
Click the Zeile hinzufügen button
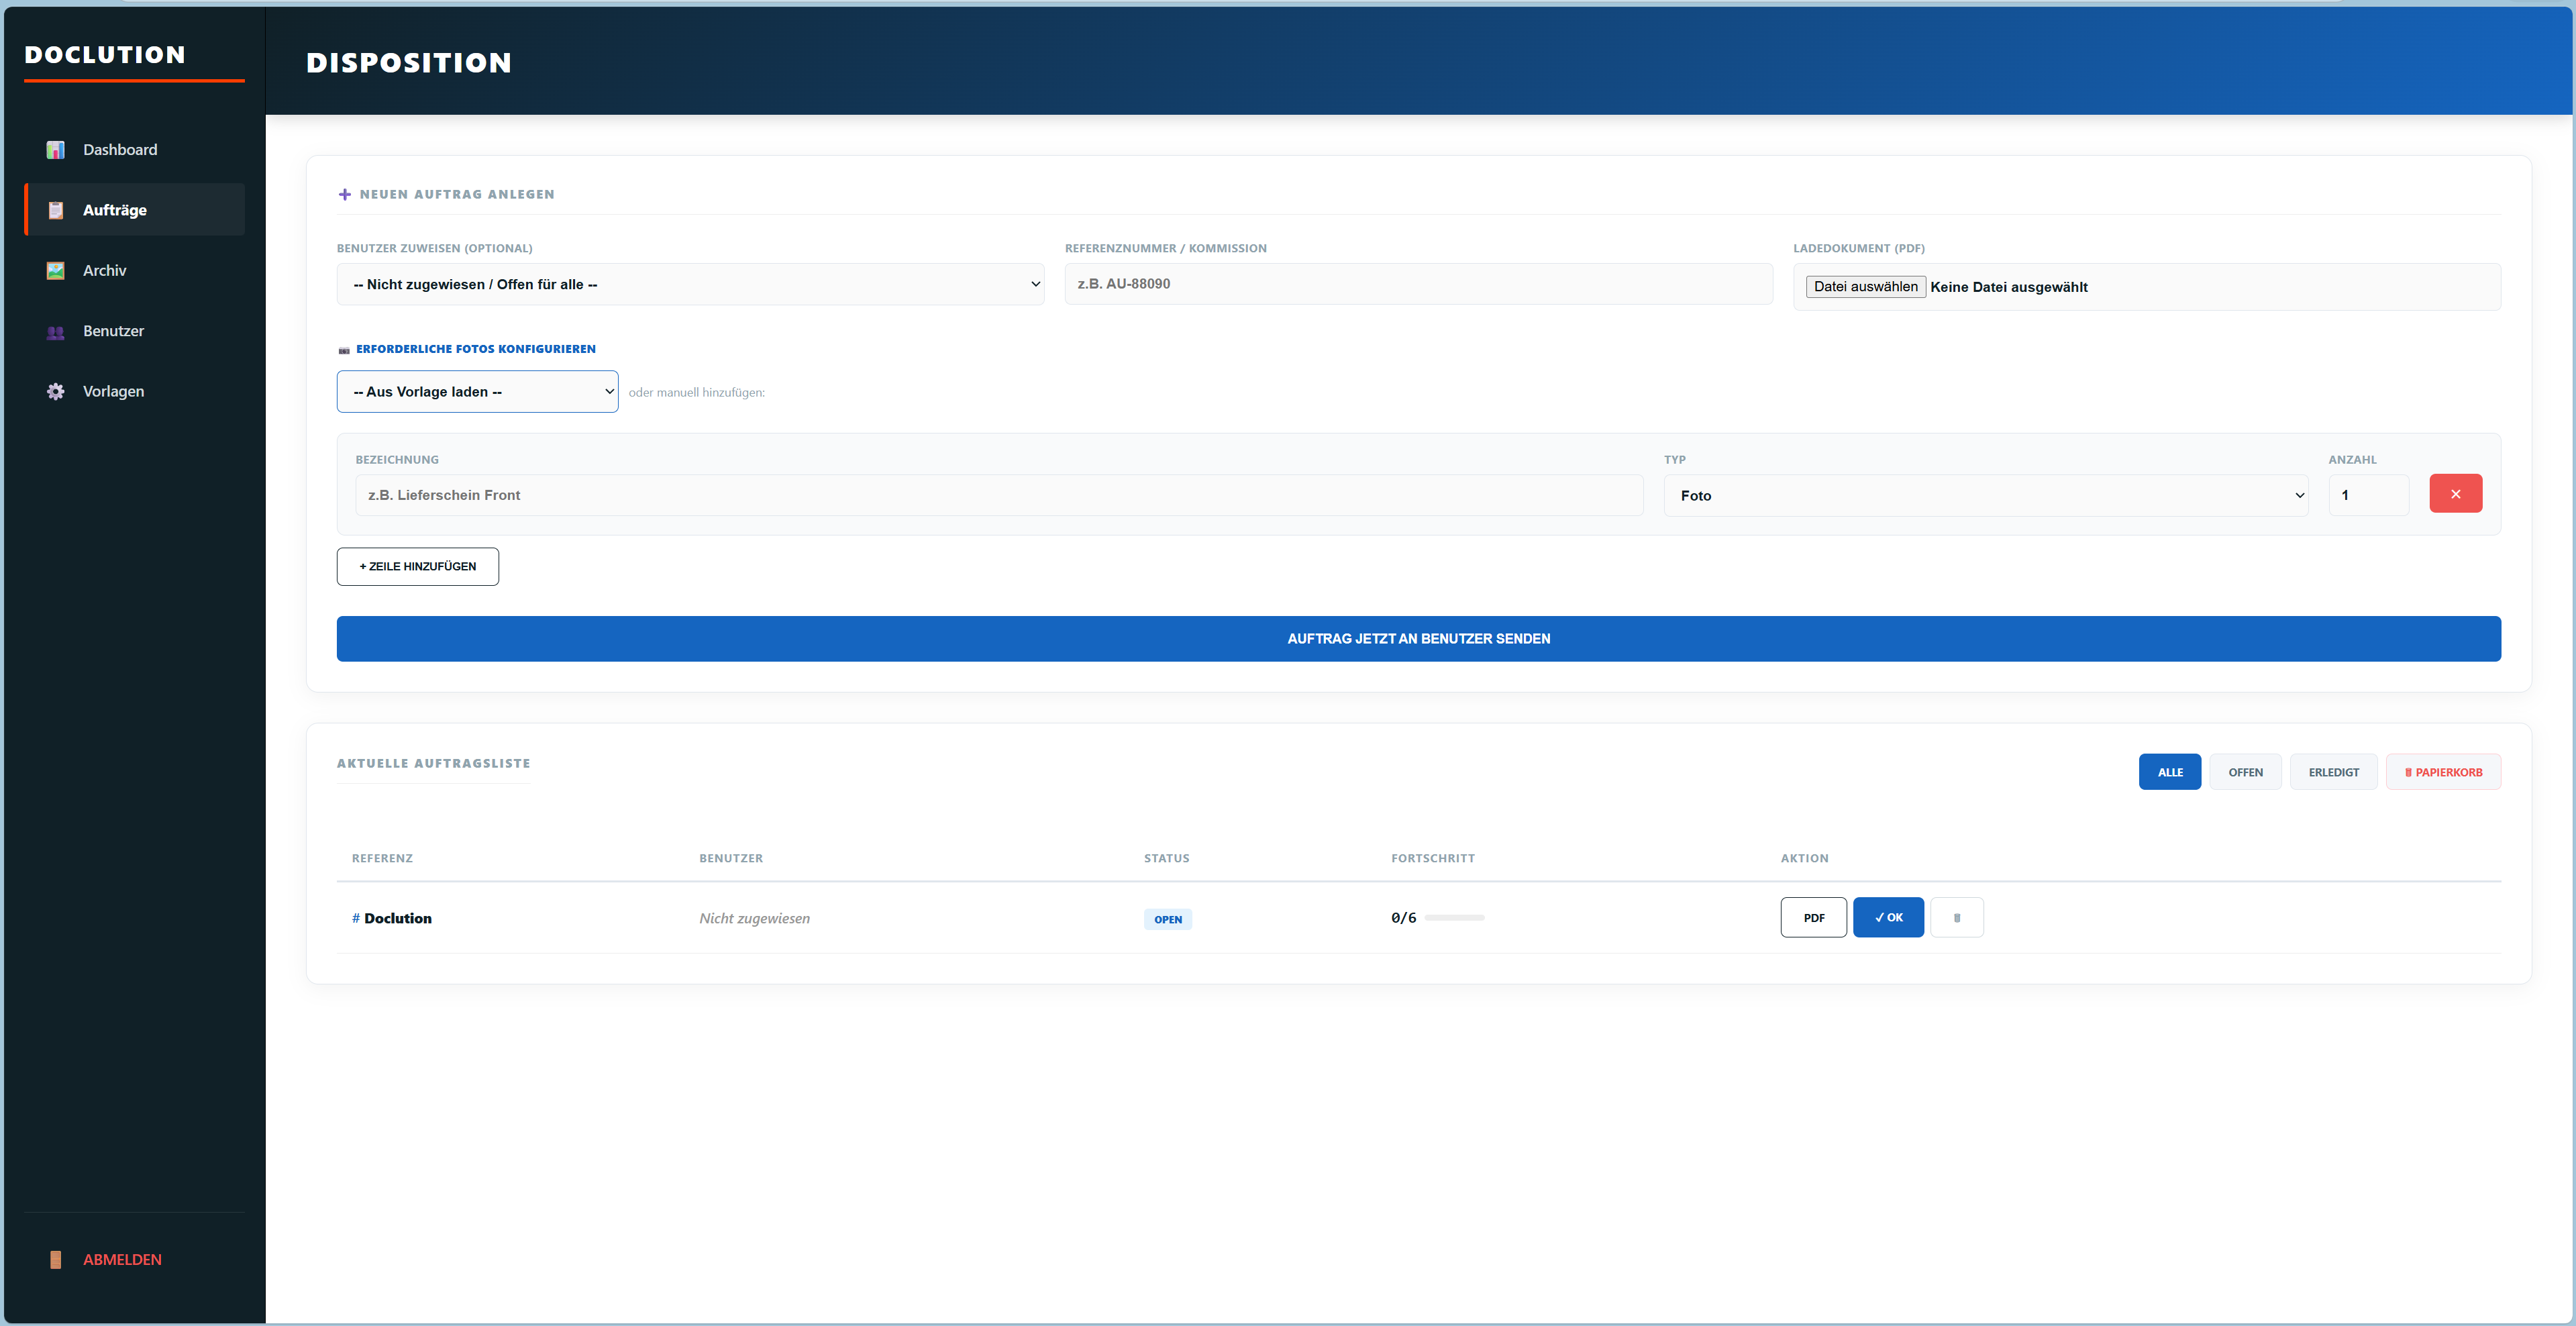pos(418,567)
